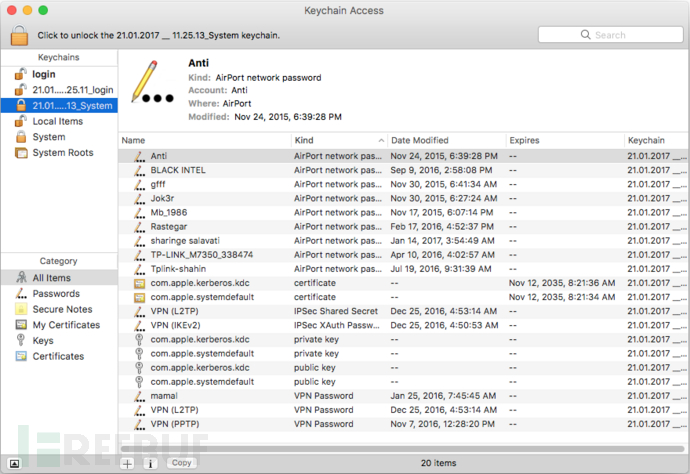690x474 pixels.
Task: Click the All Items category icon
Action: [x=21, y=277]
